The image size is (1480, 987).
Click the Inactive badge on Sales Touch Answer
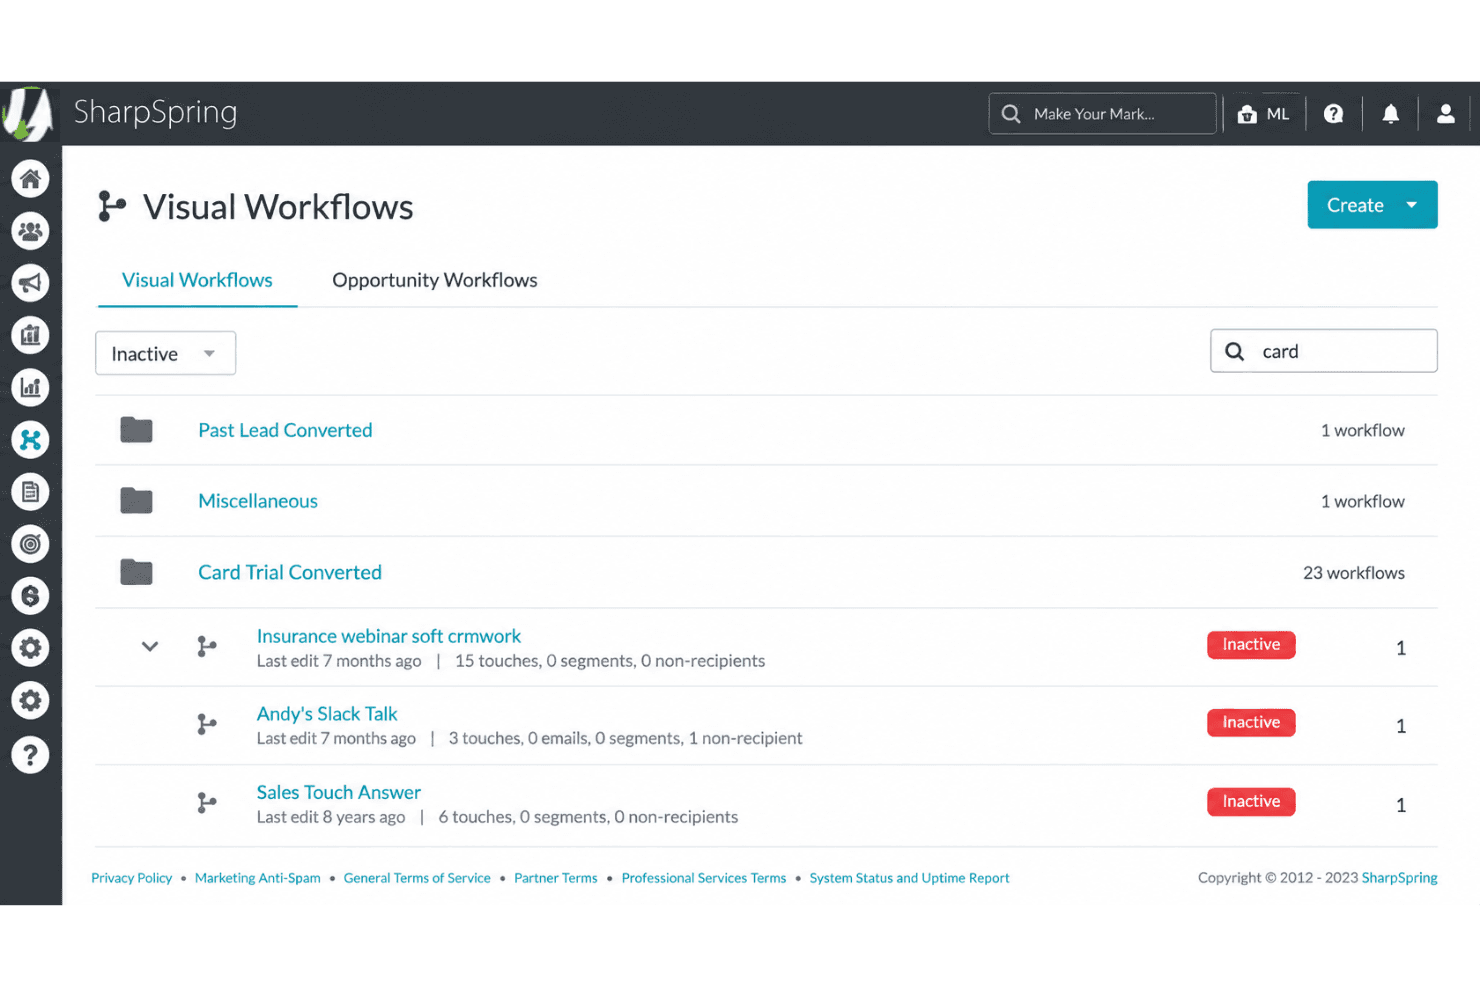coord(1251,802)
